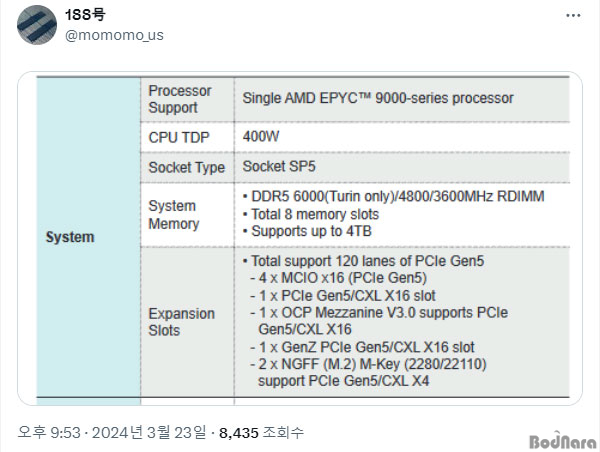Click the DDR5 6000 Turin only line
Screen dimensions: 600x452
click(x=394, y=196)
